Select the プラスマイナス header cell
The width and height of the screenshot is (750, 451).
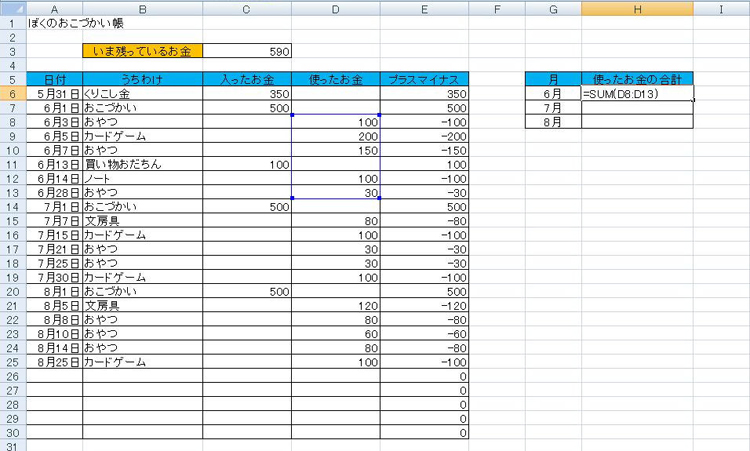click(423, 79)
